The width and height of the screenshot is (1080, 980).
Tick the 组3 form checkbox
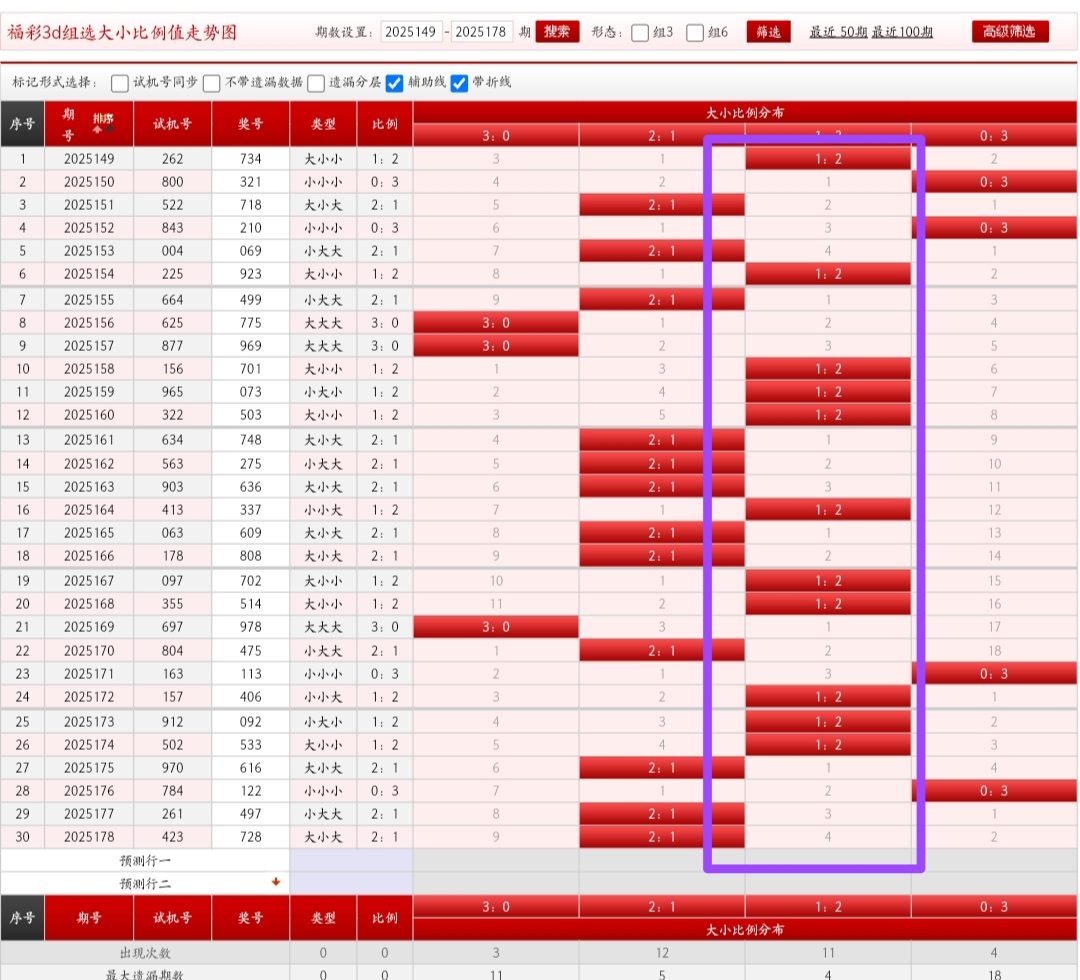[x=641, y=32]
